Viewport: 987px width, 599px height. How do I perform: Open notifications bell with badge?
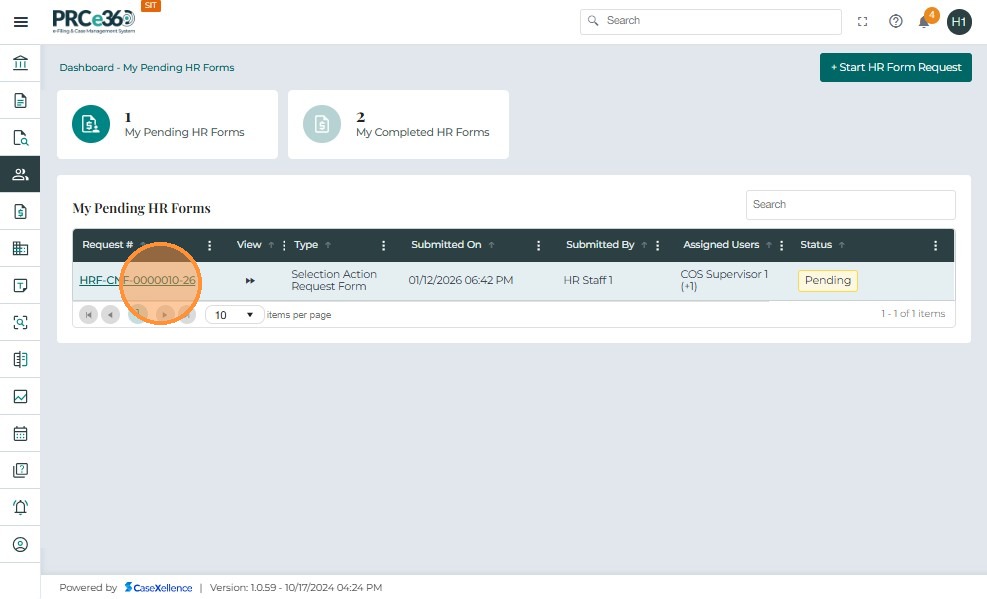pyautogui.click(x=925, y=20)
